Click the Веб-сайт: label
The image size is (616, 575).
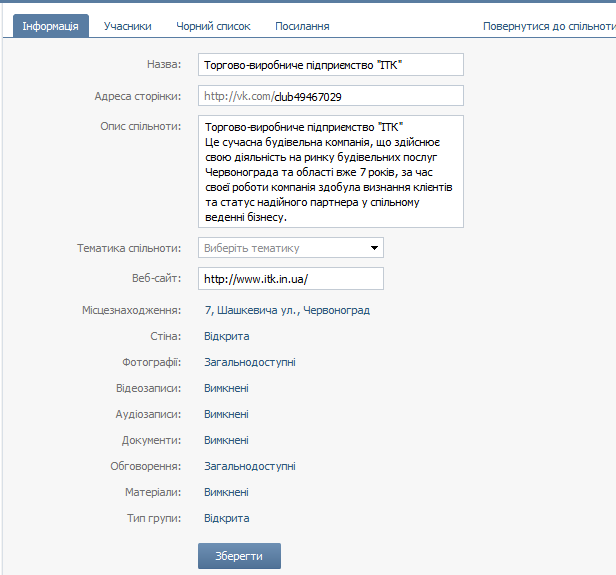click(156, 278)
